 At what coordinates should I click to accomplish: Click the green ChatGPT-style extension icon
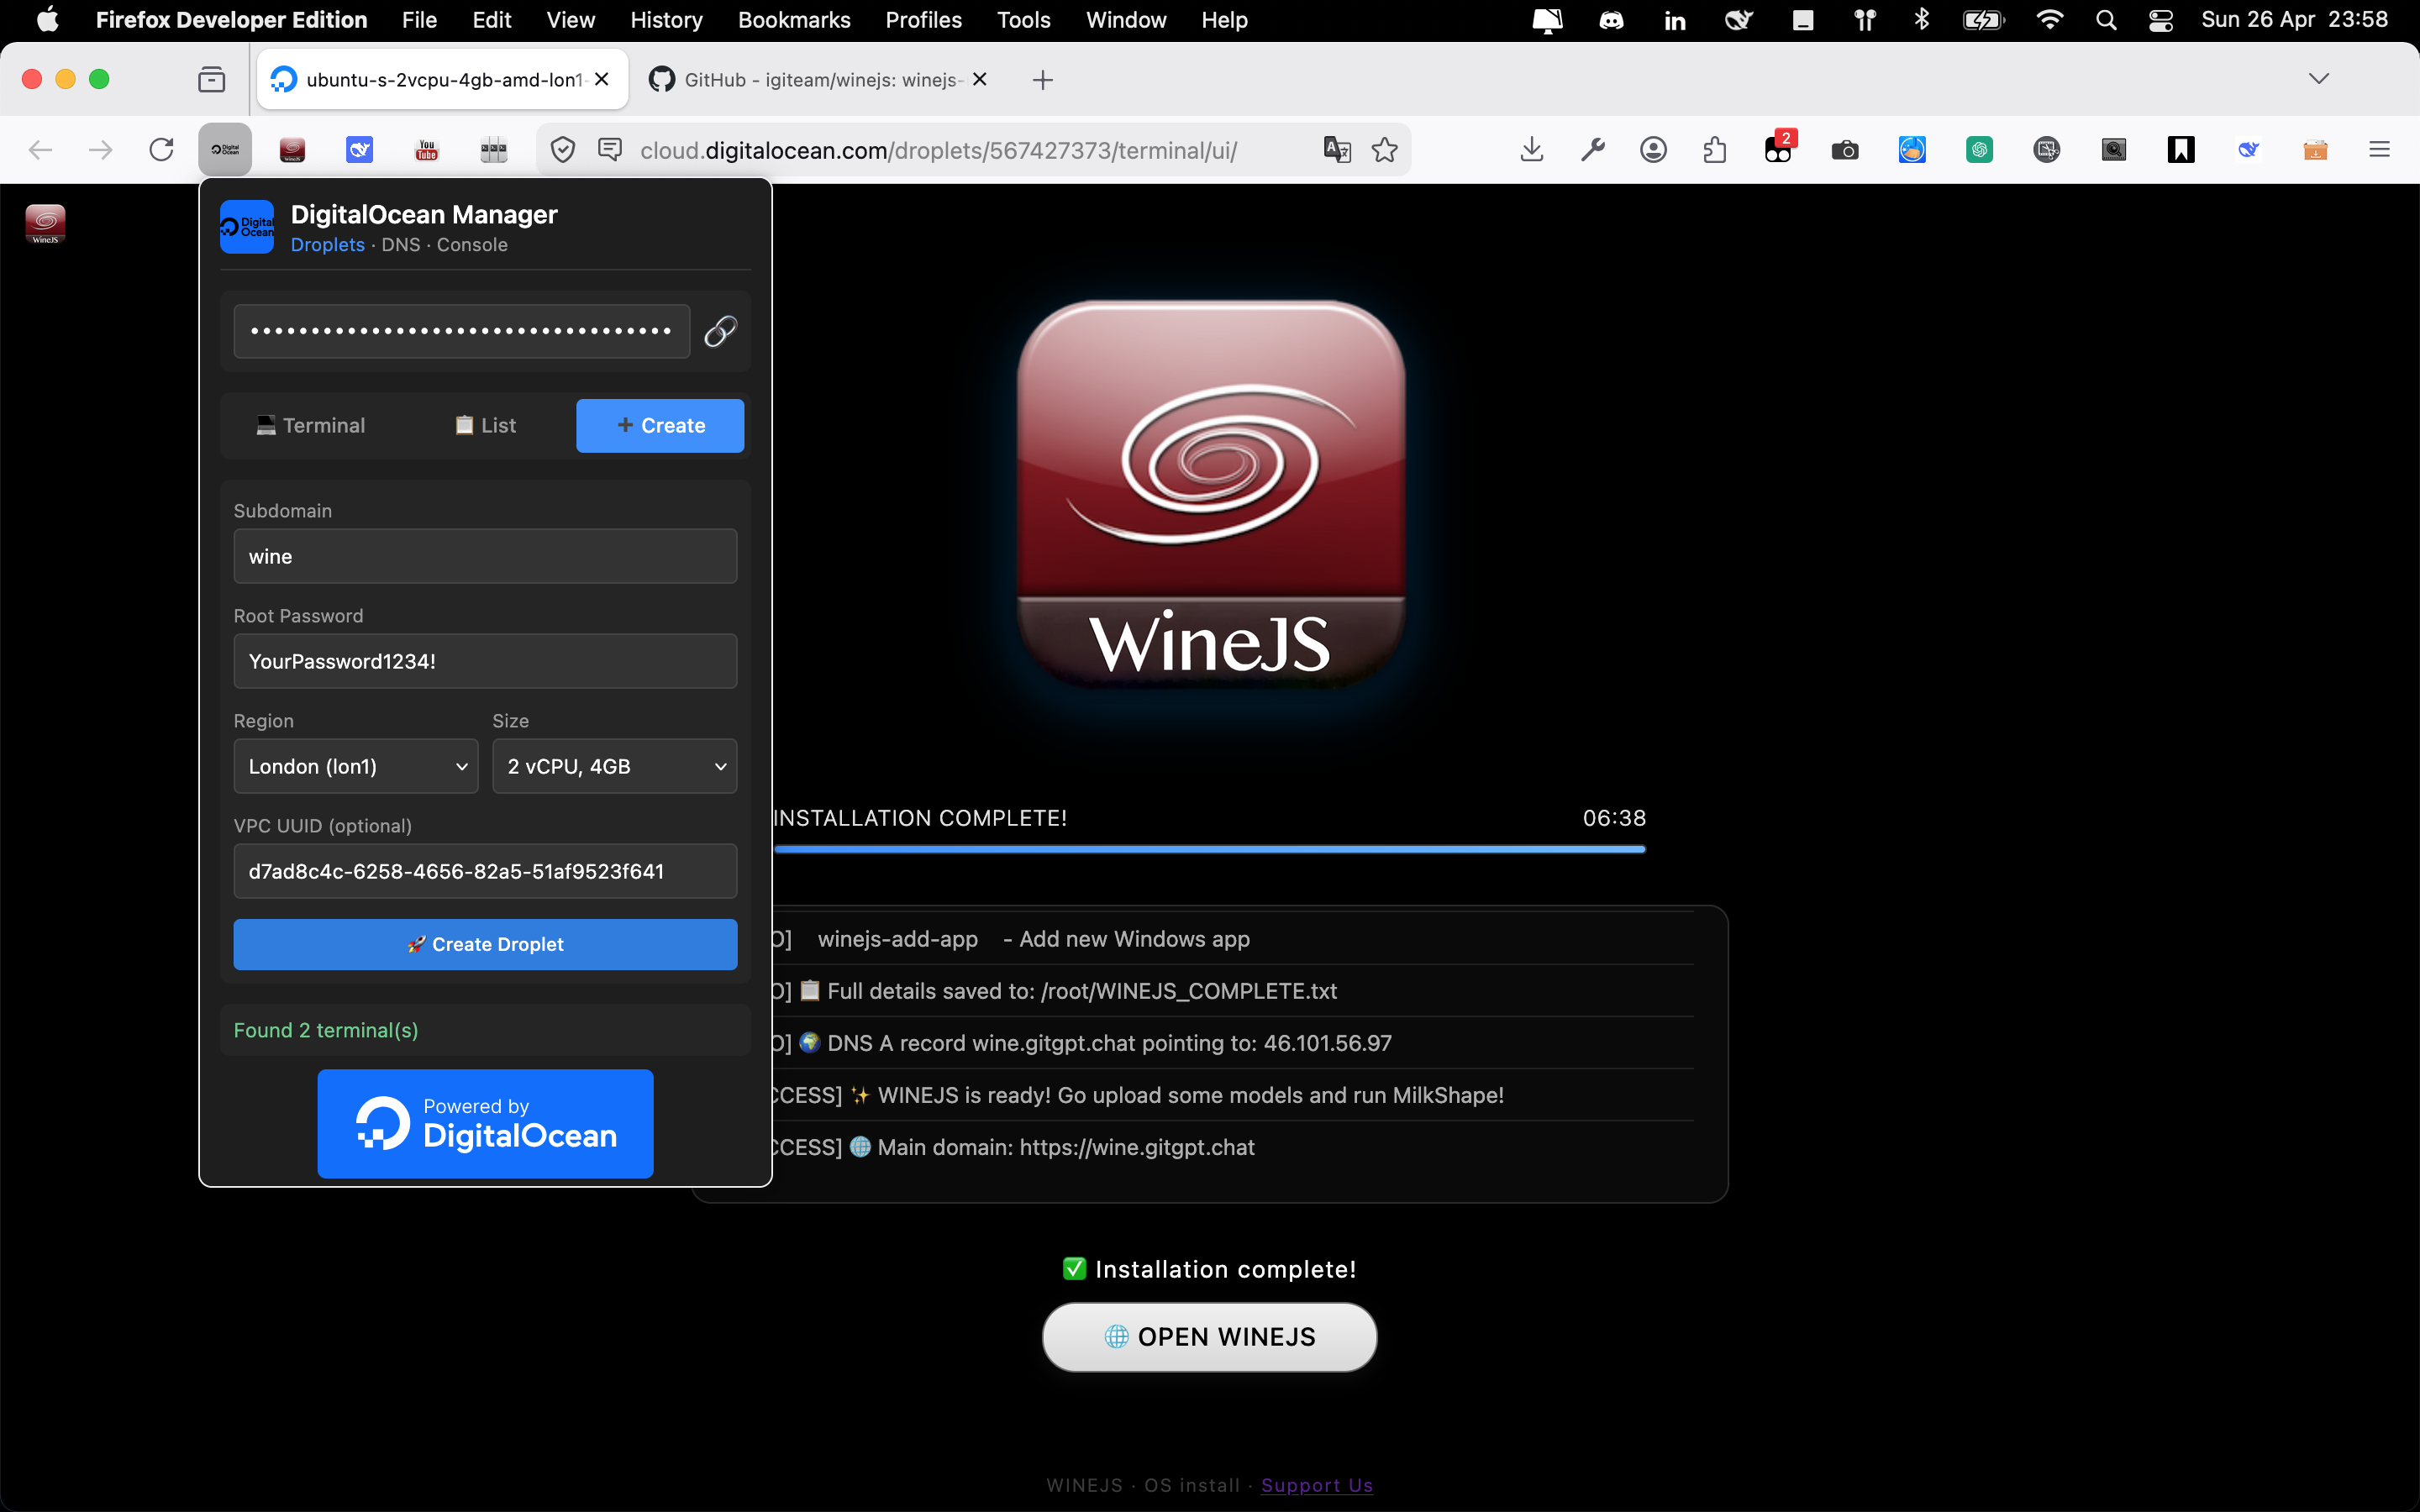[x=1979, y=150]
